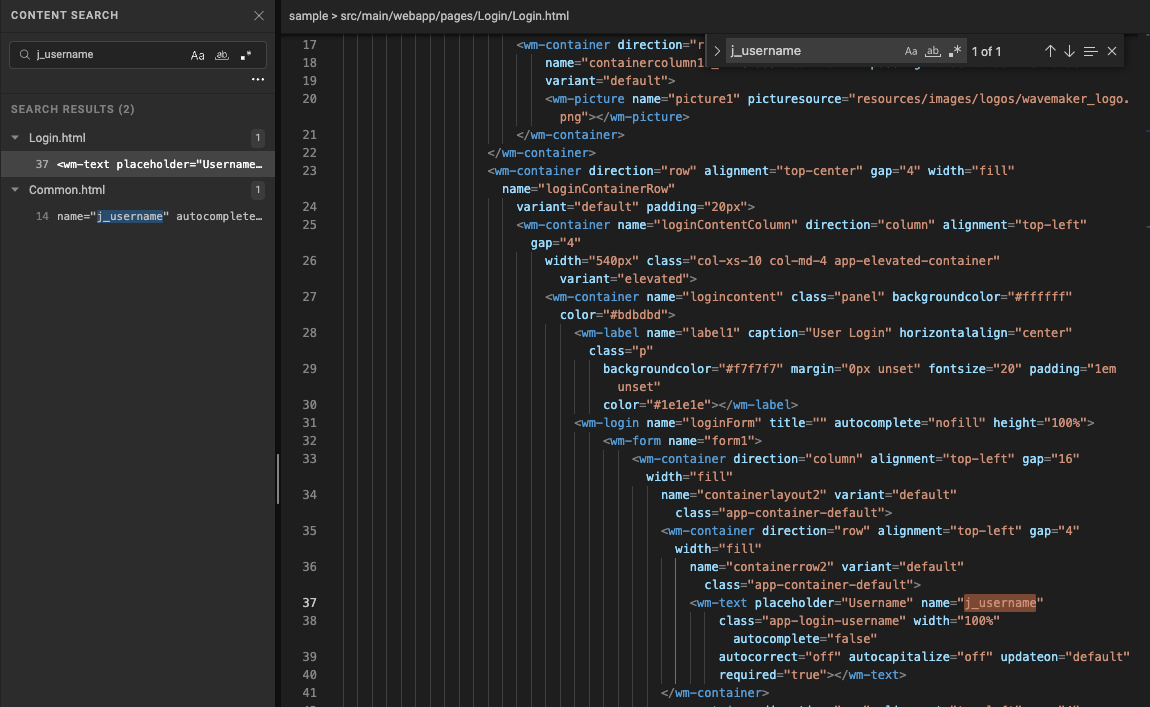Toggle Use Regular Expression in Content Search
The height and width of the screenshot is (707, 1150).
(246, 55)
